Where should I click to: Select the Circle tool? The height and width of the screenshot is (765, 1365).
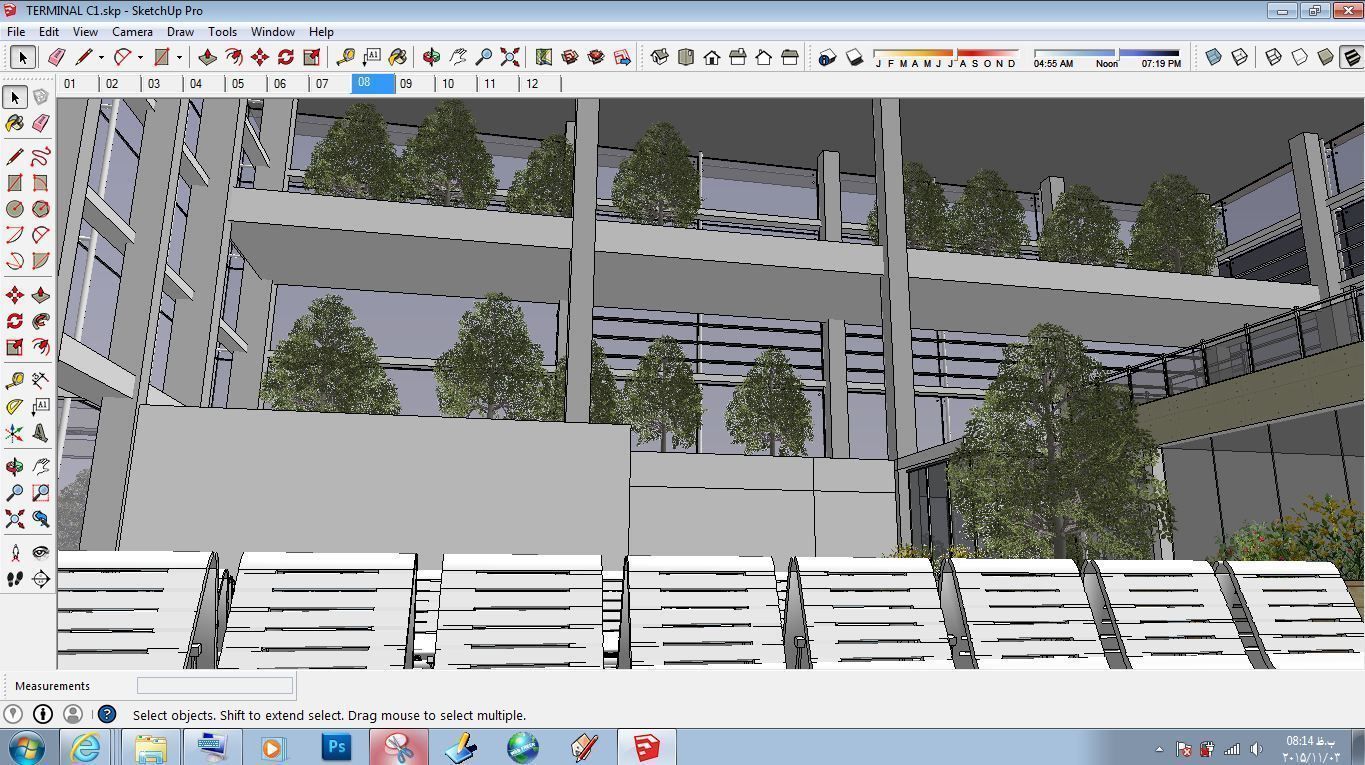15,209
